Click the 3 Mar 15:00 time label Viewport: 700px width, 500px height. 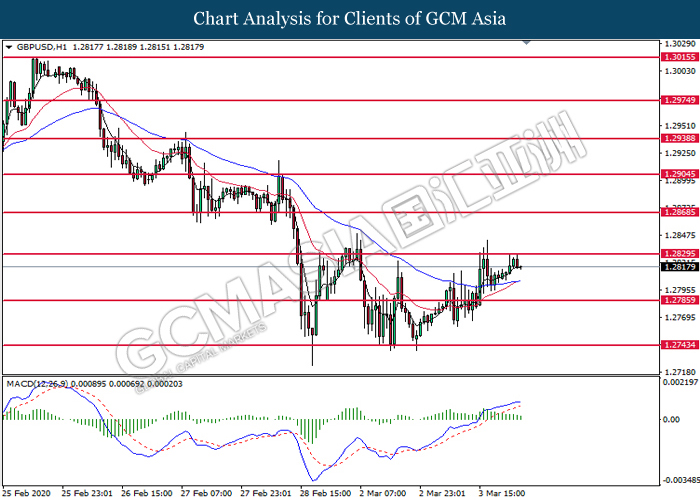pyautogui.click(x=502, y=493)
